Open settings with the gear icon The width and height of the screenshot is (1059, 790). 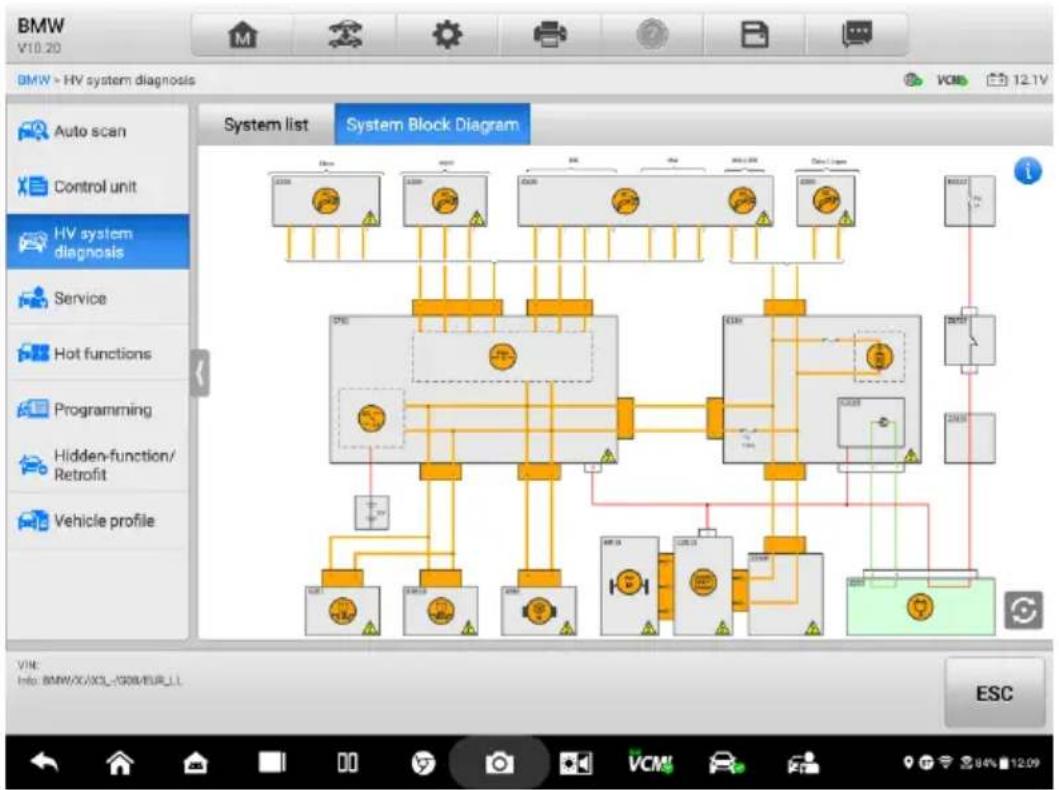447,34
